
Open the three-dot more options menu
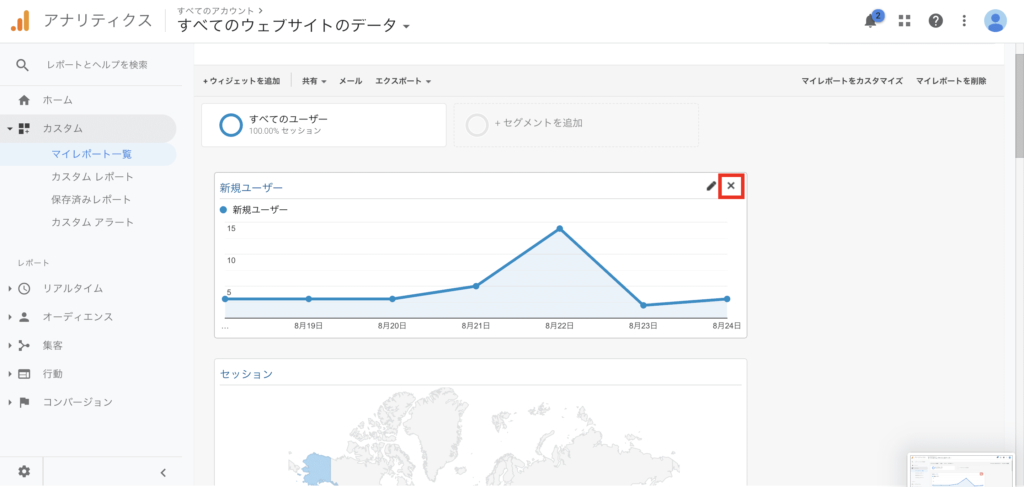tap(964, 21)
